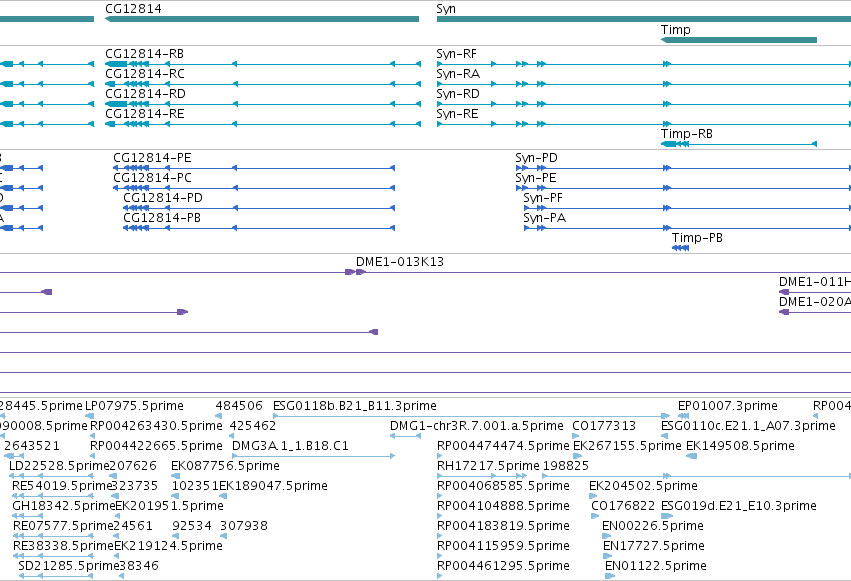Select EST LP07975.5prime
Image resolution: width=851 pixels, height=581 pixels.
click(135, 406)
